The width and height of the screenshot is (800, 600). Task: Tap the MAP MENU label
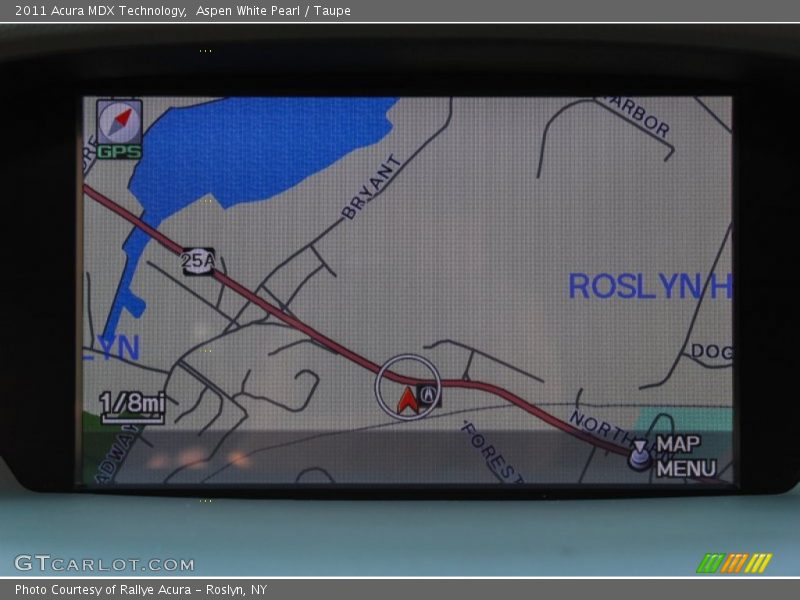pyautogui.click(x=685, y=456)
